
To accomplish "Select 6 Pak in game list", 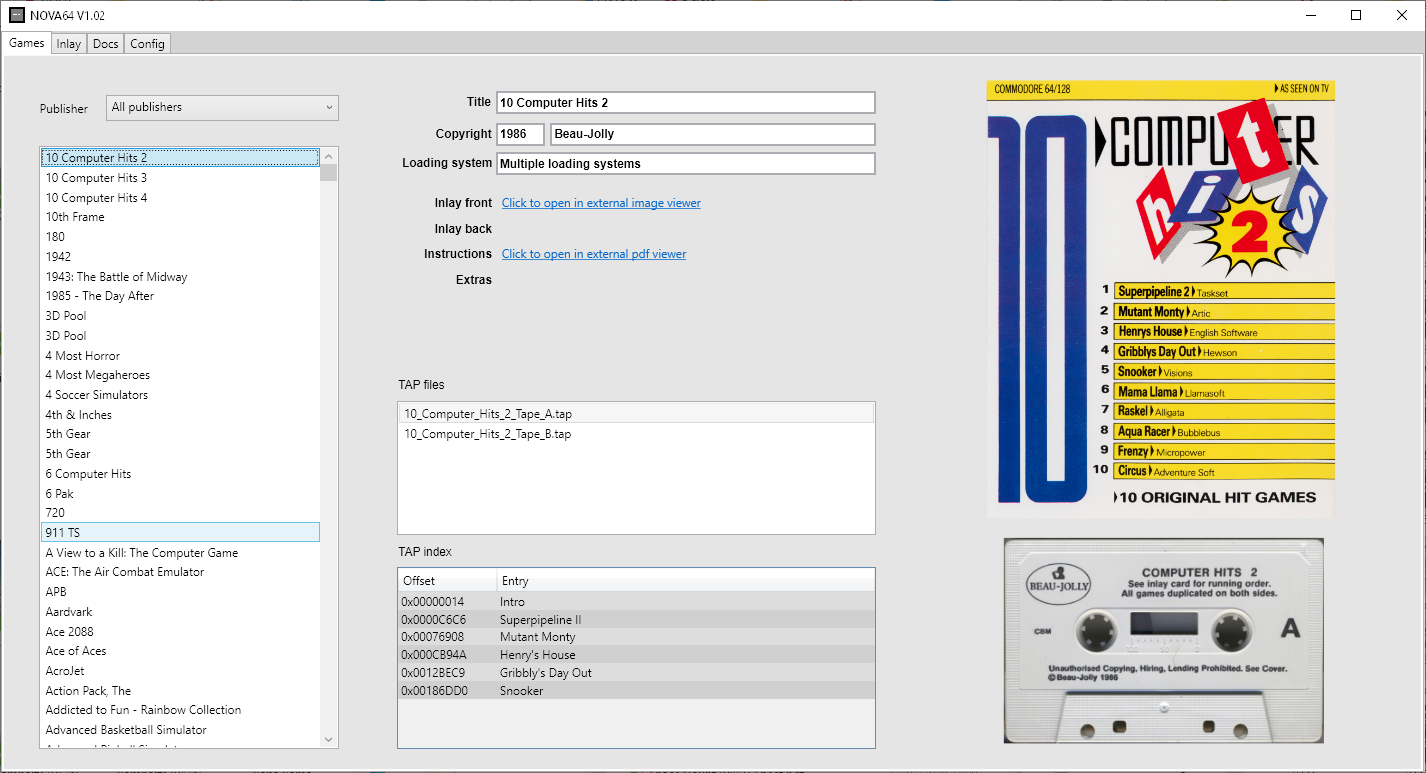I will [x=180, y=494].
